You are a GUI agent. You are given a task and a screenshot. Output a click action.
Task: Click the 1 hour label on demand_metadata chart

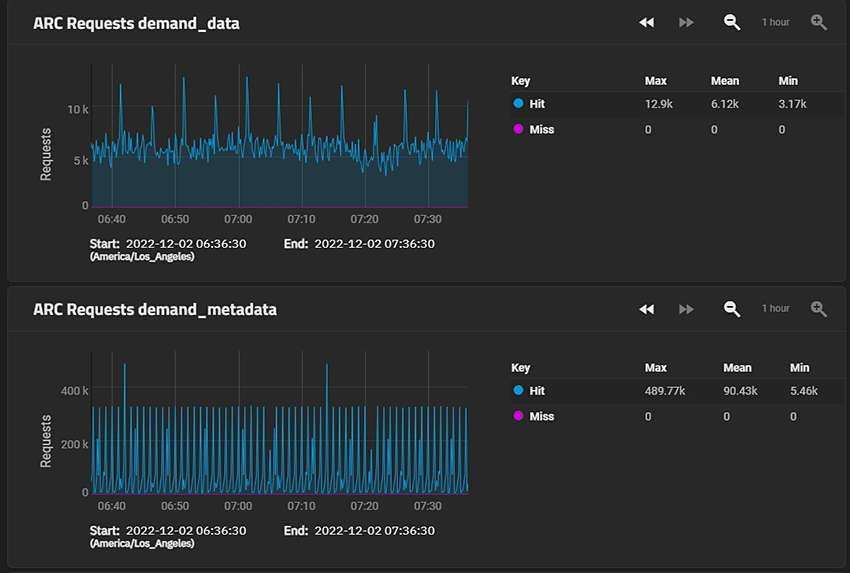click(x=775, y=308)
